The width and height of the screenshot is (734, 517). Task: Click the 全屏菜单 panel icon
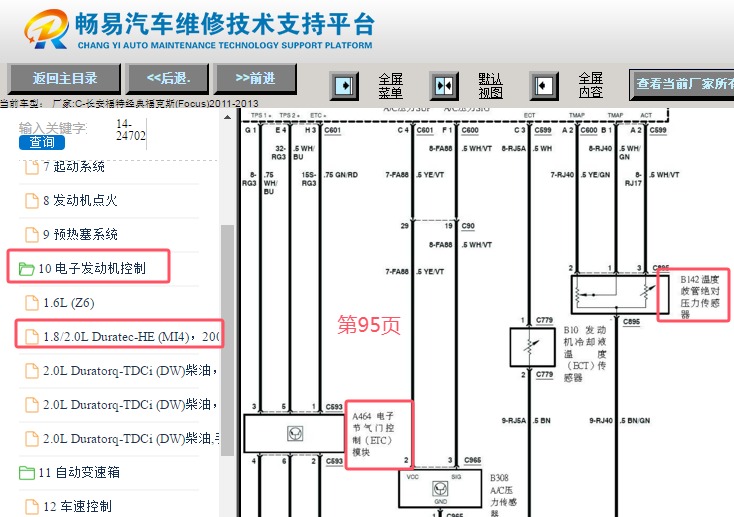[345, 86]
